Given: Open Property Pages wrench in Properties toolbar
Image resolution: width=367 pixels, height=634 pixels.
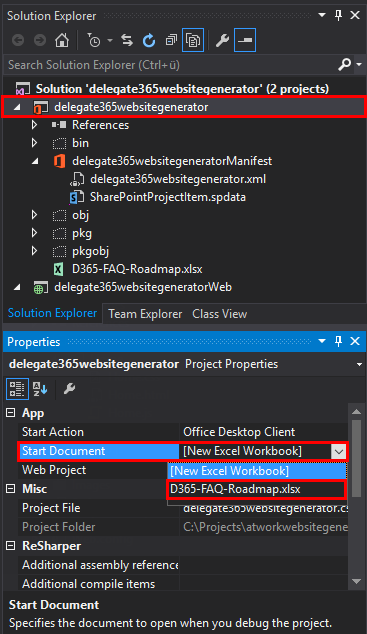Looking at the screenshot, I should 70,389.
